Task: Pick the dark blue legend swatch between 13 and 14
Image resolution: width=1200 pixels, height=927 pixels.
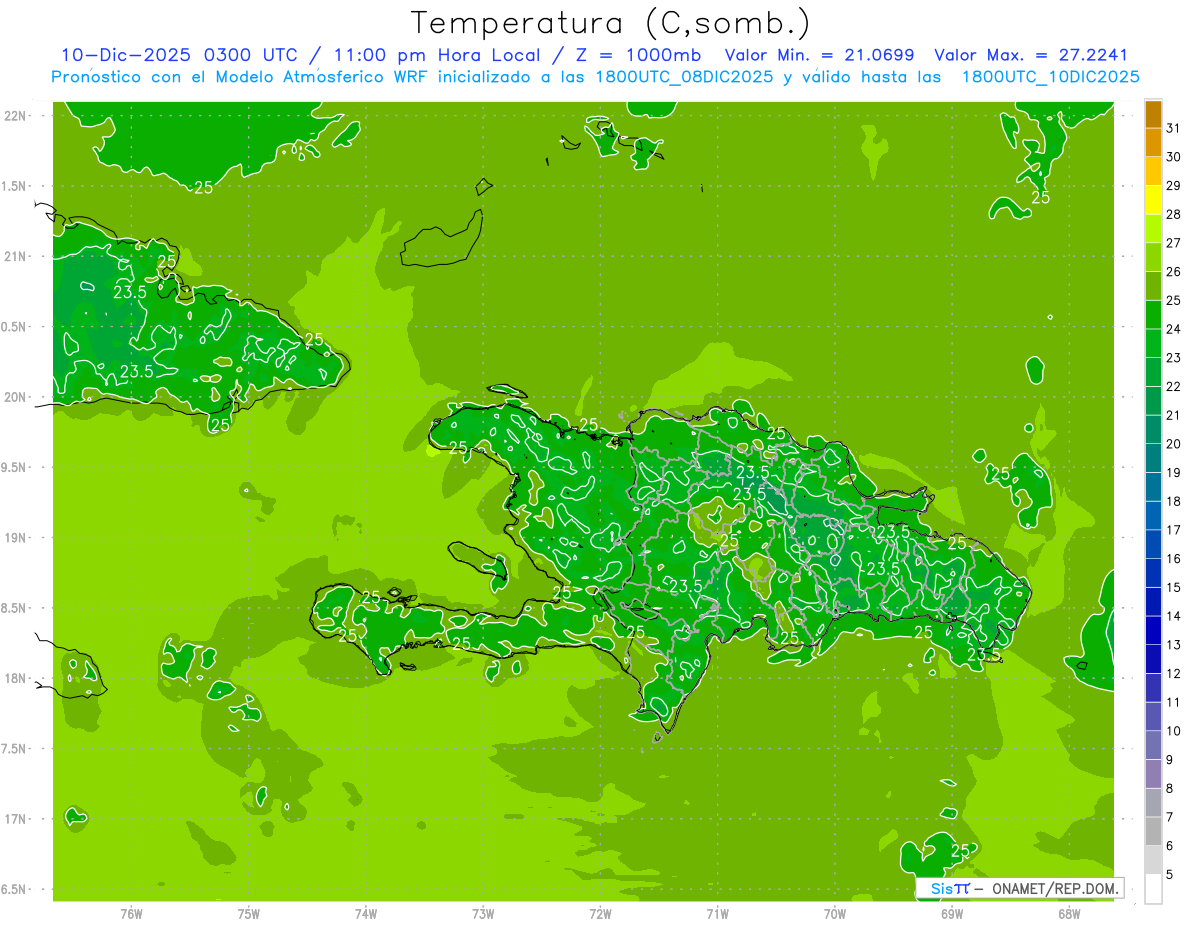Action: pyautogui.click(x=1153, y=630)
